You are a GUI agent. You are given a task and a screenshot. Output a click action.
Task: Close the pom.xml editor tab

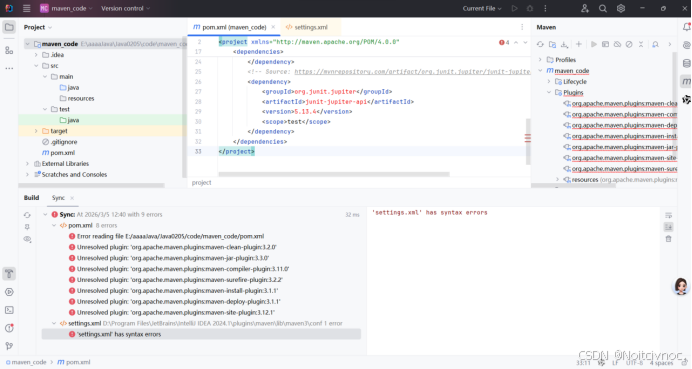[x=273, y=27]
